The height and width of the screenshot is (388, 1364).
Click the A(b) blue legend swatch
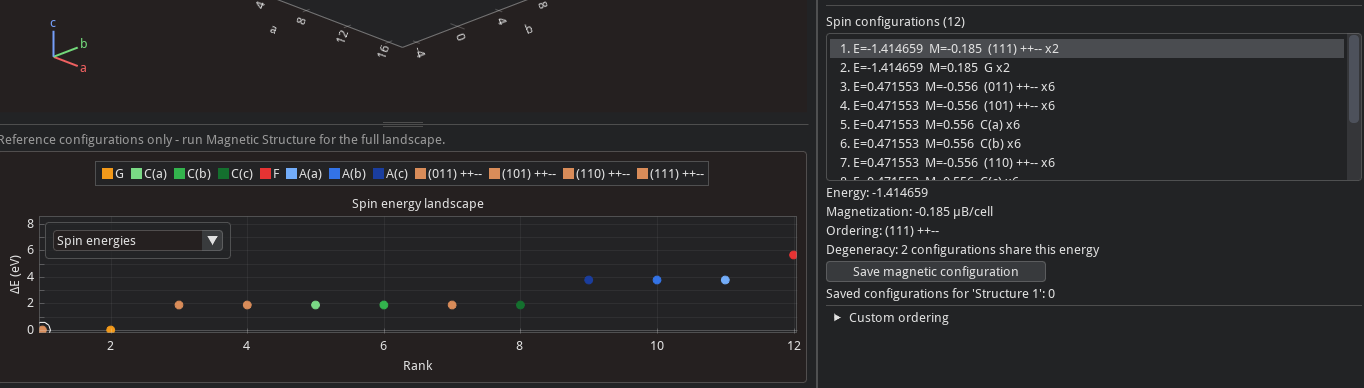click(334, 174)
